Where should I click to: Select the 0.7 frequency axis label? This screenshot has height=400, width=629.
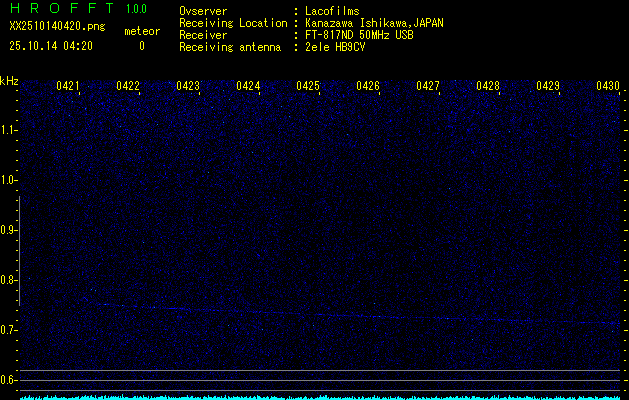click(9, 330)
